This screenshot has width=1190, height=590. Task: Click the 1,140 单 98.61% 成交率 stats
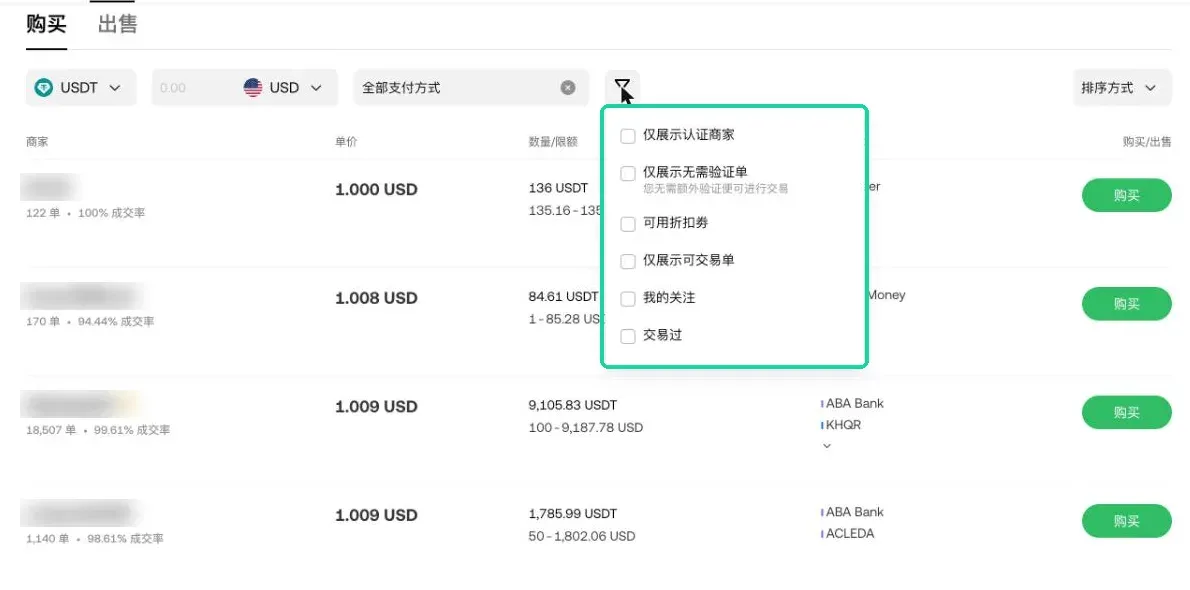tap(95, 539)
